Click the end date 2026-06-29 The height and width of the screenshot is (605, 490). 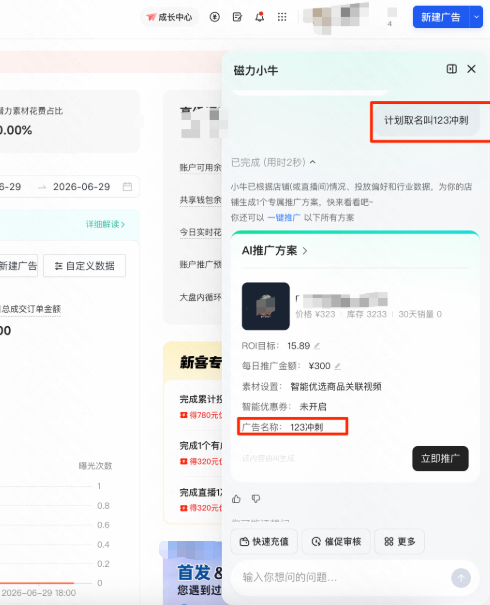click(x=81, y=187)
